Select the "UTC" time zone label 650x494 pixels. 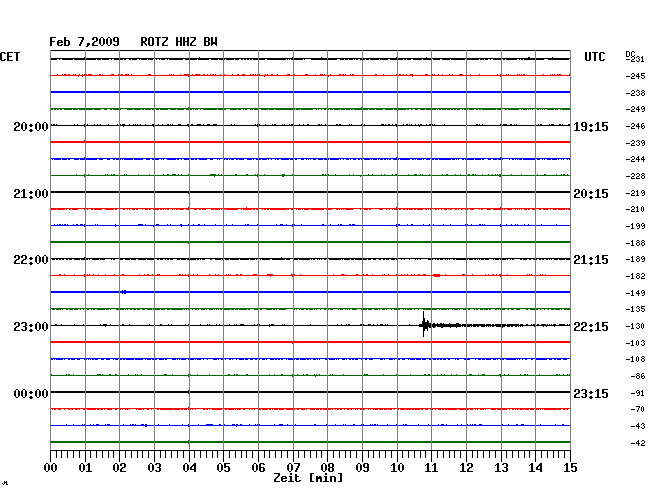pos(594,57)
